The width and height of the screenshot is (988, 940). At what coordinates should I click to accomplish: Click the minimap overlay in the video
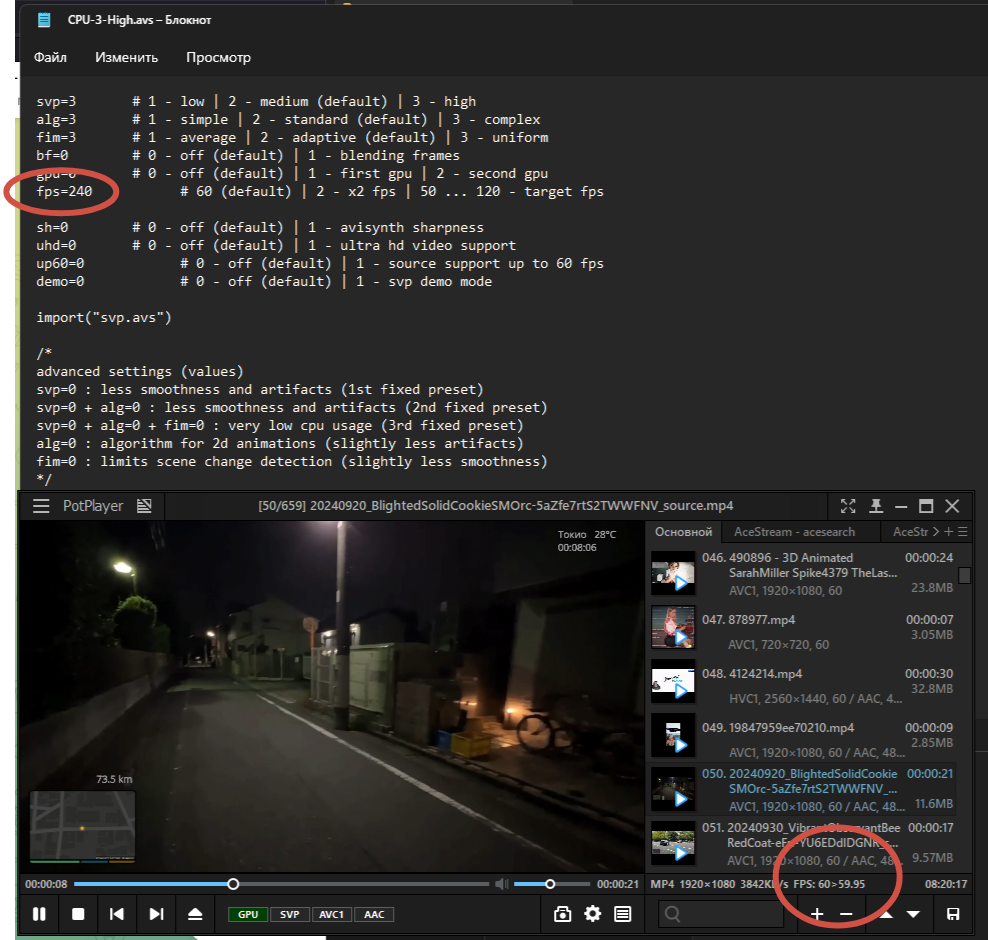click(x=82, y=826)
